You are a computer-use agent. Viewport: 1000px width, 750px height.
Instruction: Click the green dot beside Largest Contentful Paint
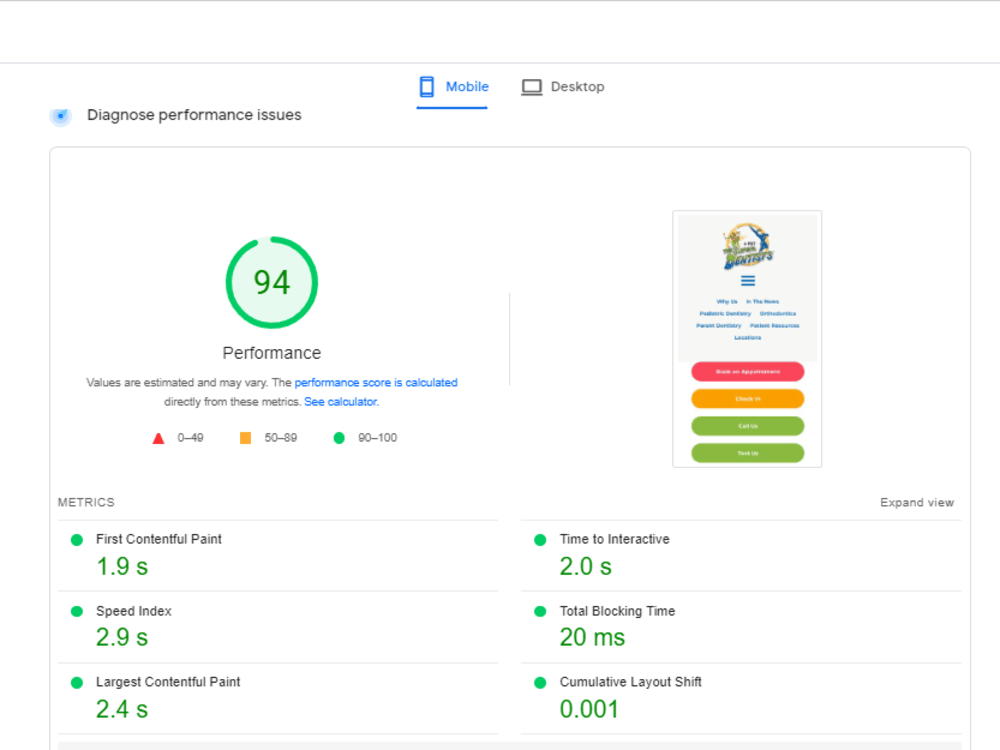[77, 683]
